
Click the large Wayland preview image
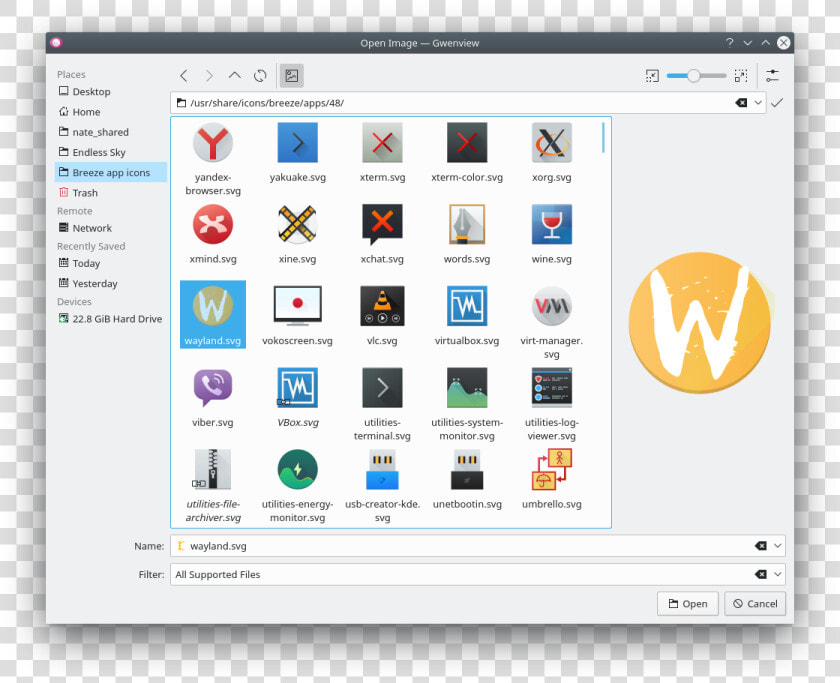click(x=700, y=323)
